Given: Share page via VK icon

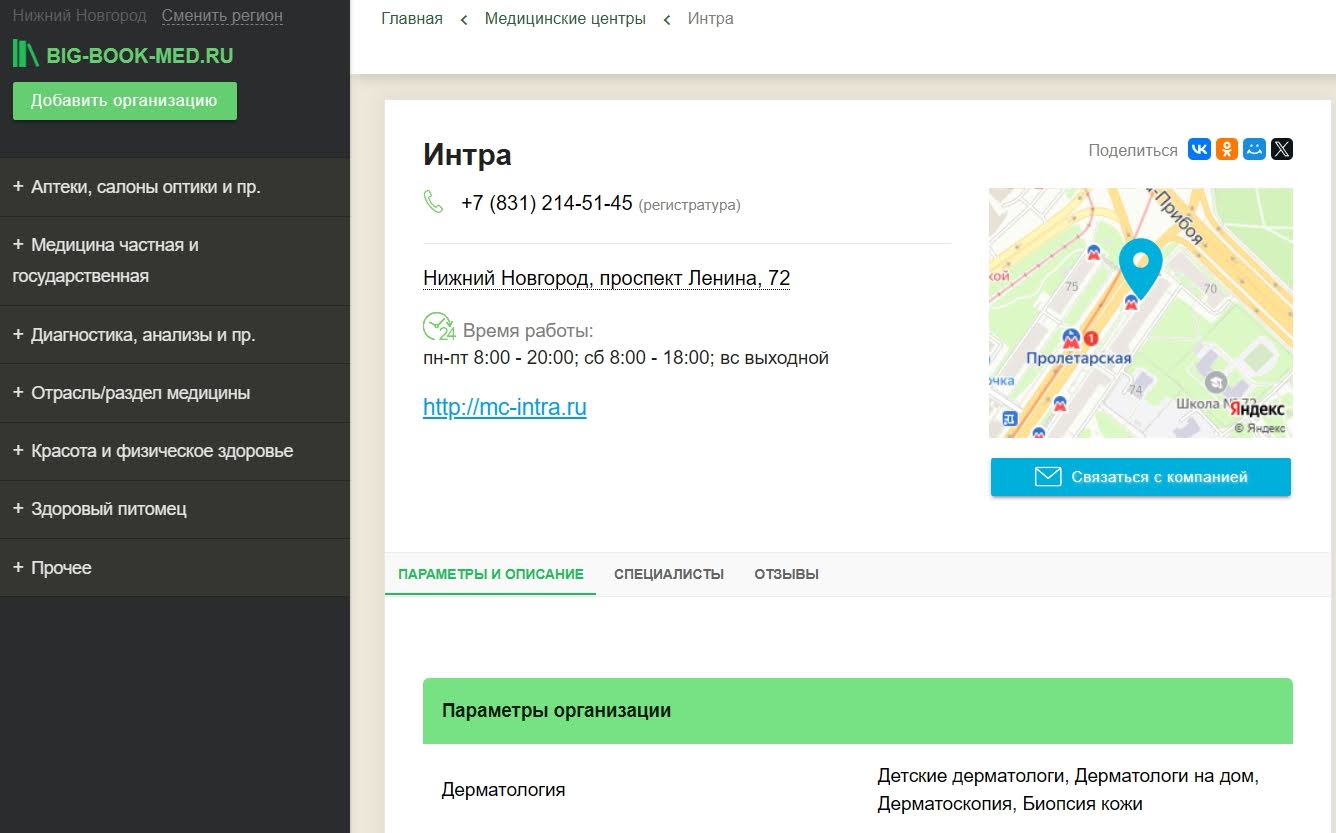Looking at the screenshot, I should point(1199,150).
